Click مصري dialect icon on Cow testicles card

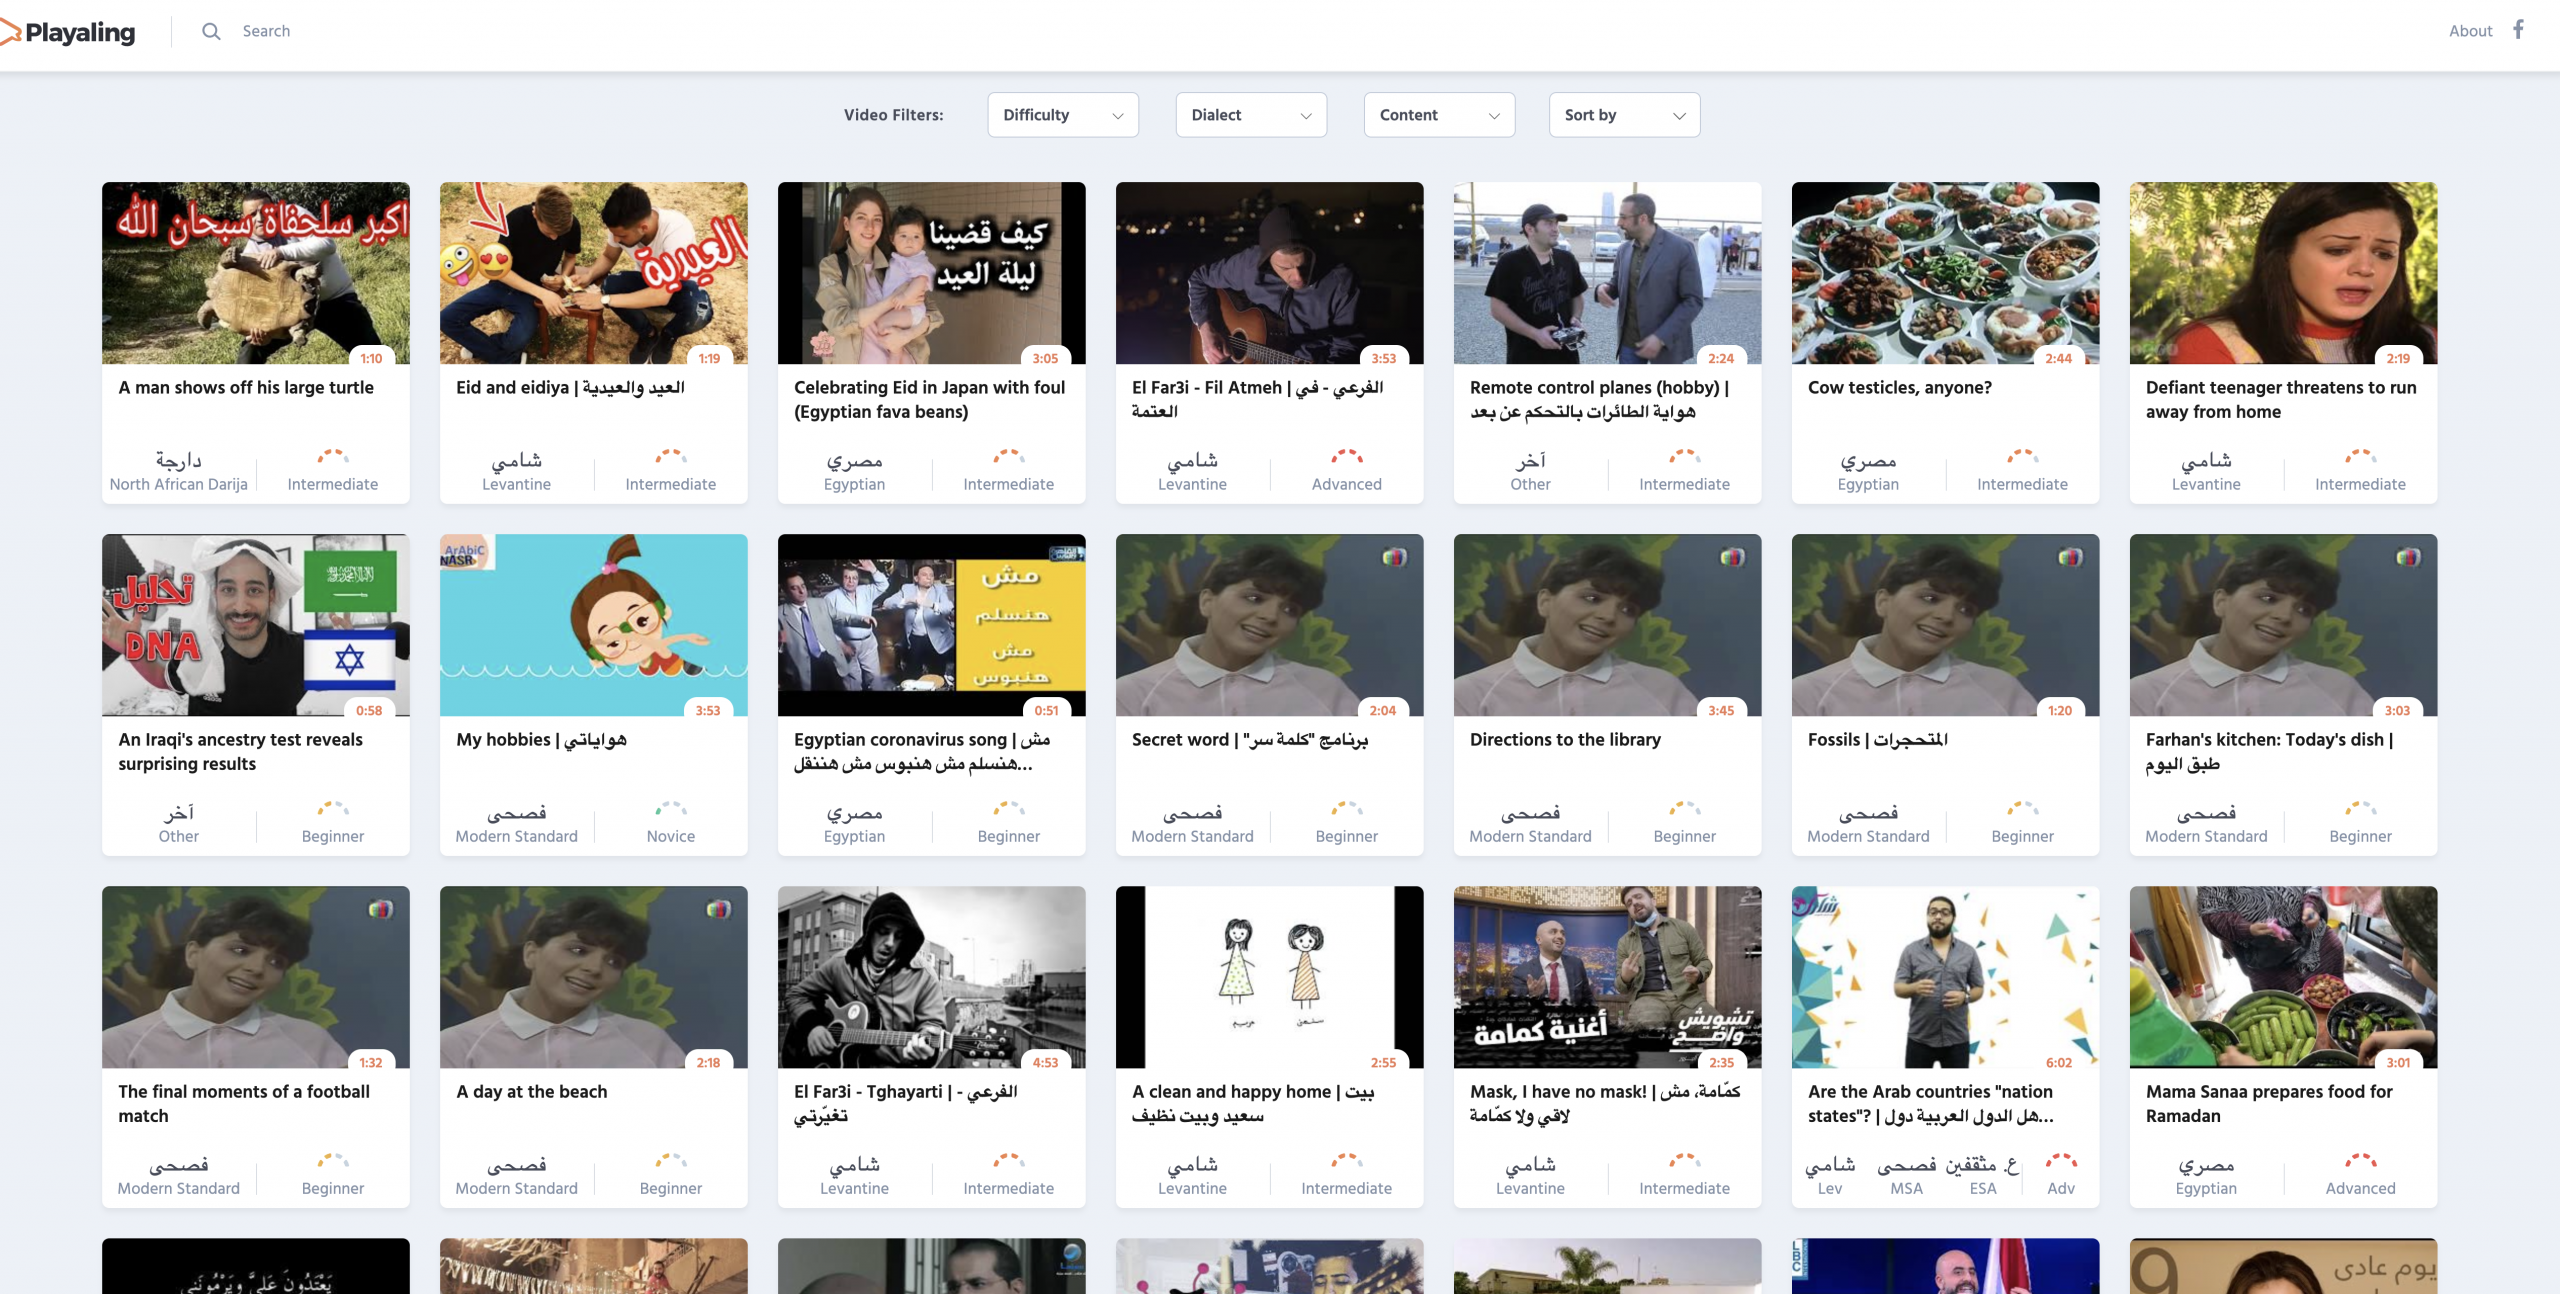pyautogui.click(x=1867, y=461)
